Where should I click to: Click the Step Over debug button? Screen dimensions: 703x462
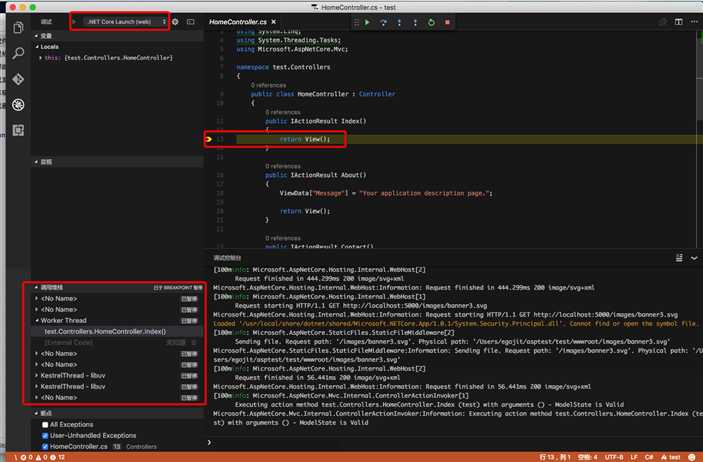click(383, 21)
